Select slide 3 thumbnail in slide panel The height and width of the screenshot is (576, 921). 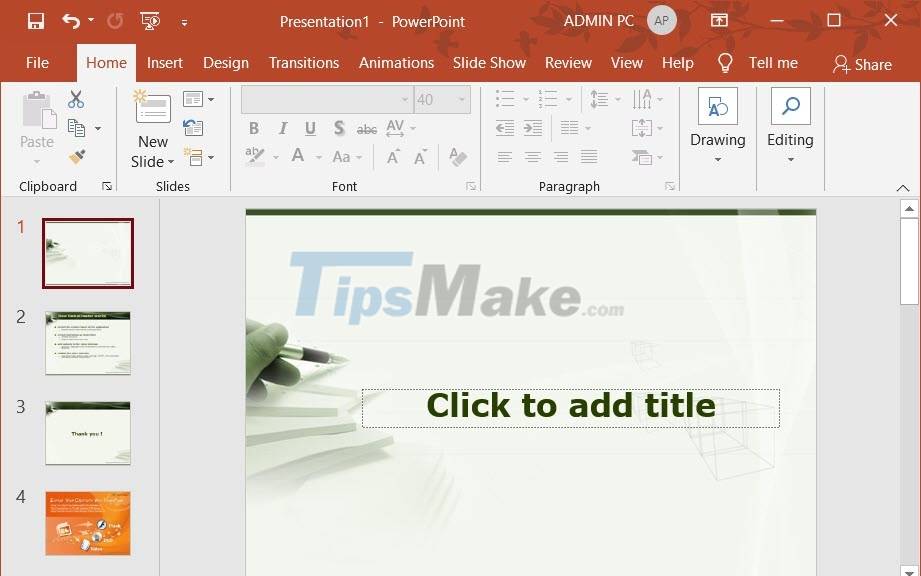[88, 433]
